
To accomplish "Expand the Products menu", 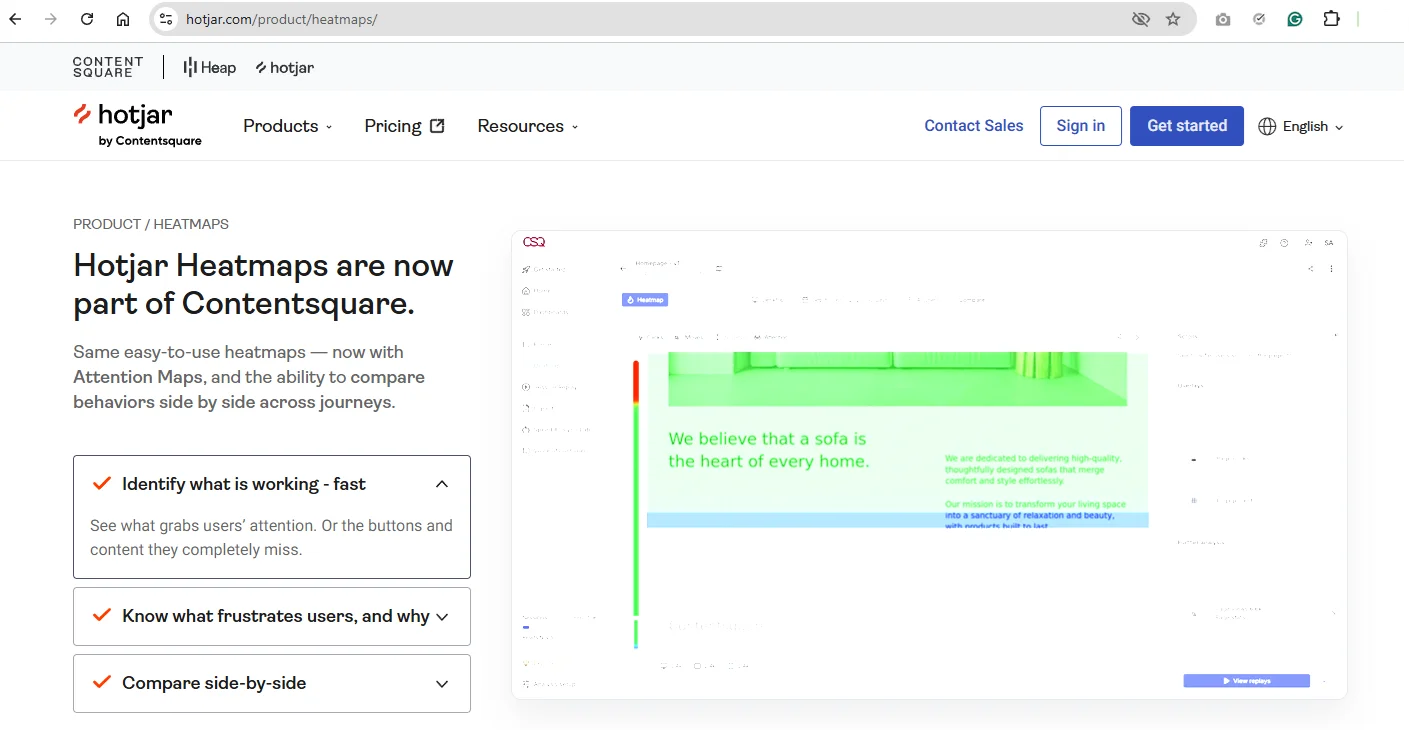I will [x=288, y=126].
